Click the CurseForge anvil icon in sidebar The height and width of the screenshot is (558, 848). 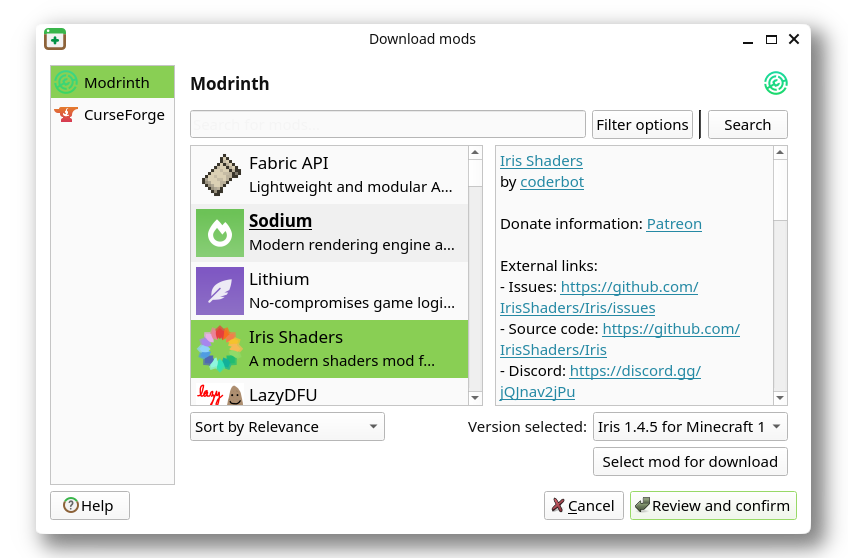coord(66,114)
